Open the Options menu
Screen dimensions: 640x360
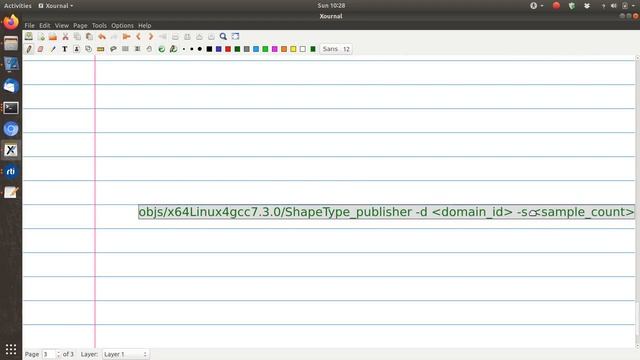[x=122, y=25]
